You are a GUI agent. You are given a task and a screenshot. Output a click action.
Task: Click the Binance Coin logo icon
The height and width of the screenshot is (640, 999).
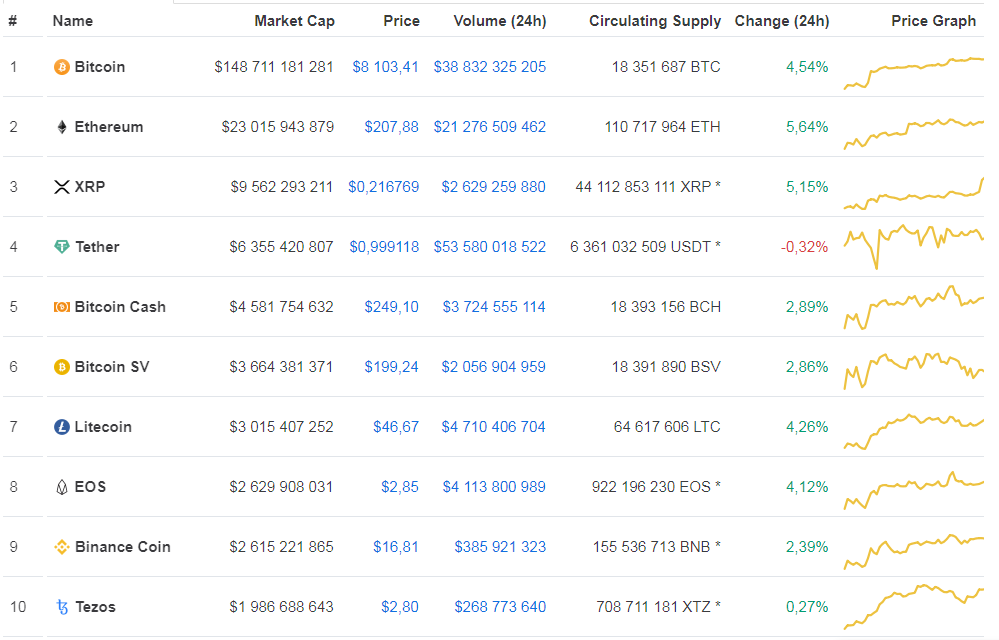62,547
